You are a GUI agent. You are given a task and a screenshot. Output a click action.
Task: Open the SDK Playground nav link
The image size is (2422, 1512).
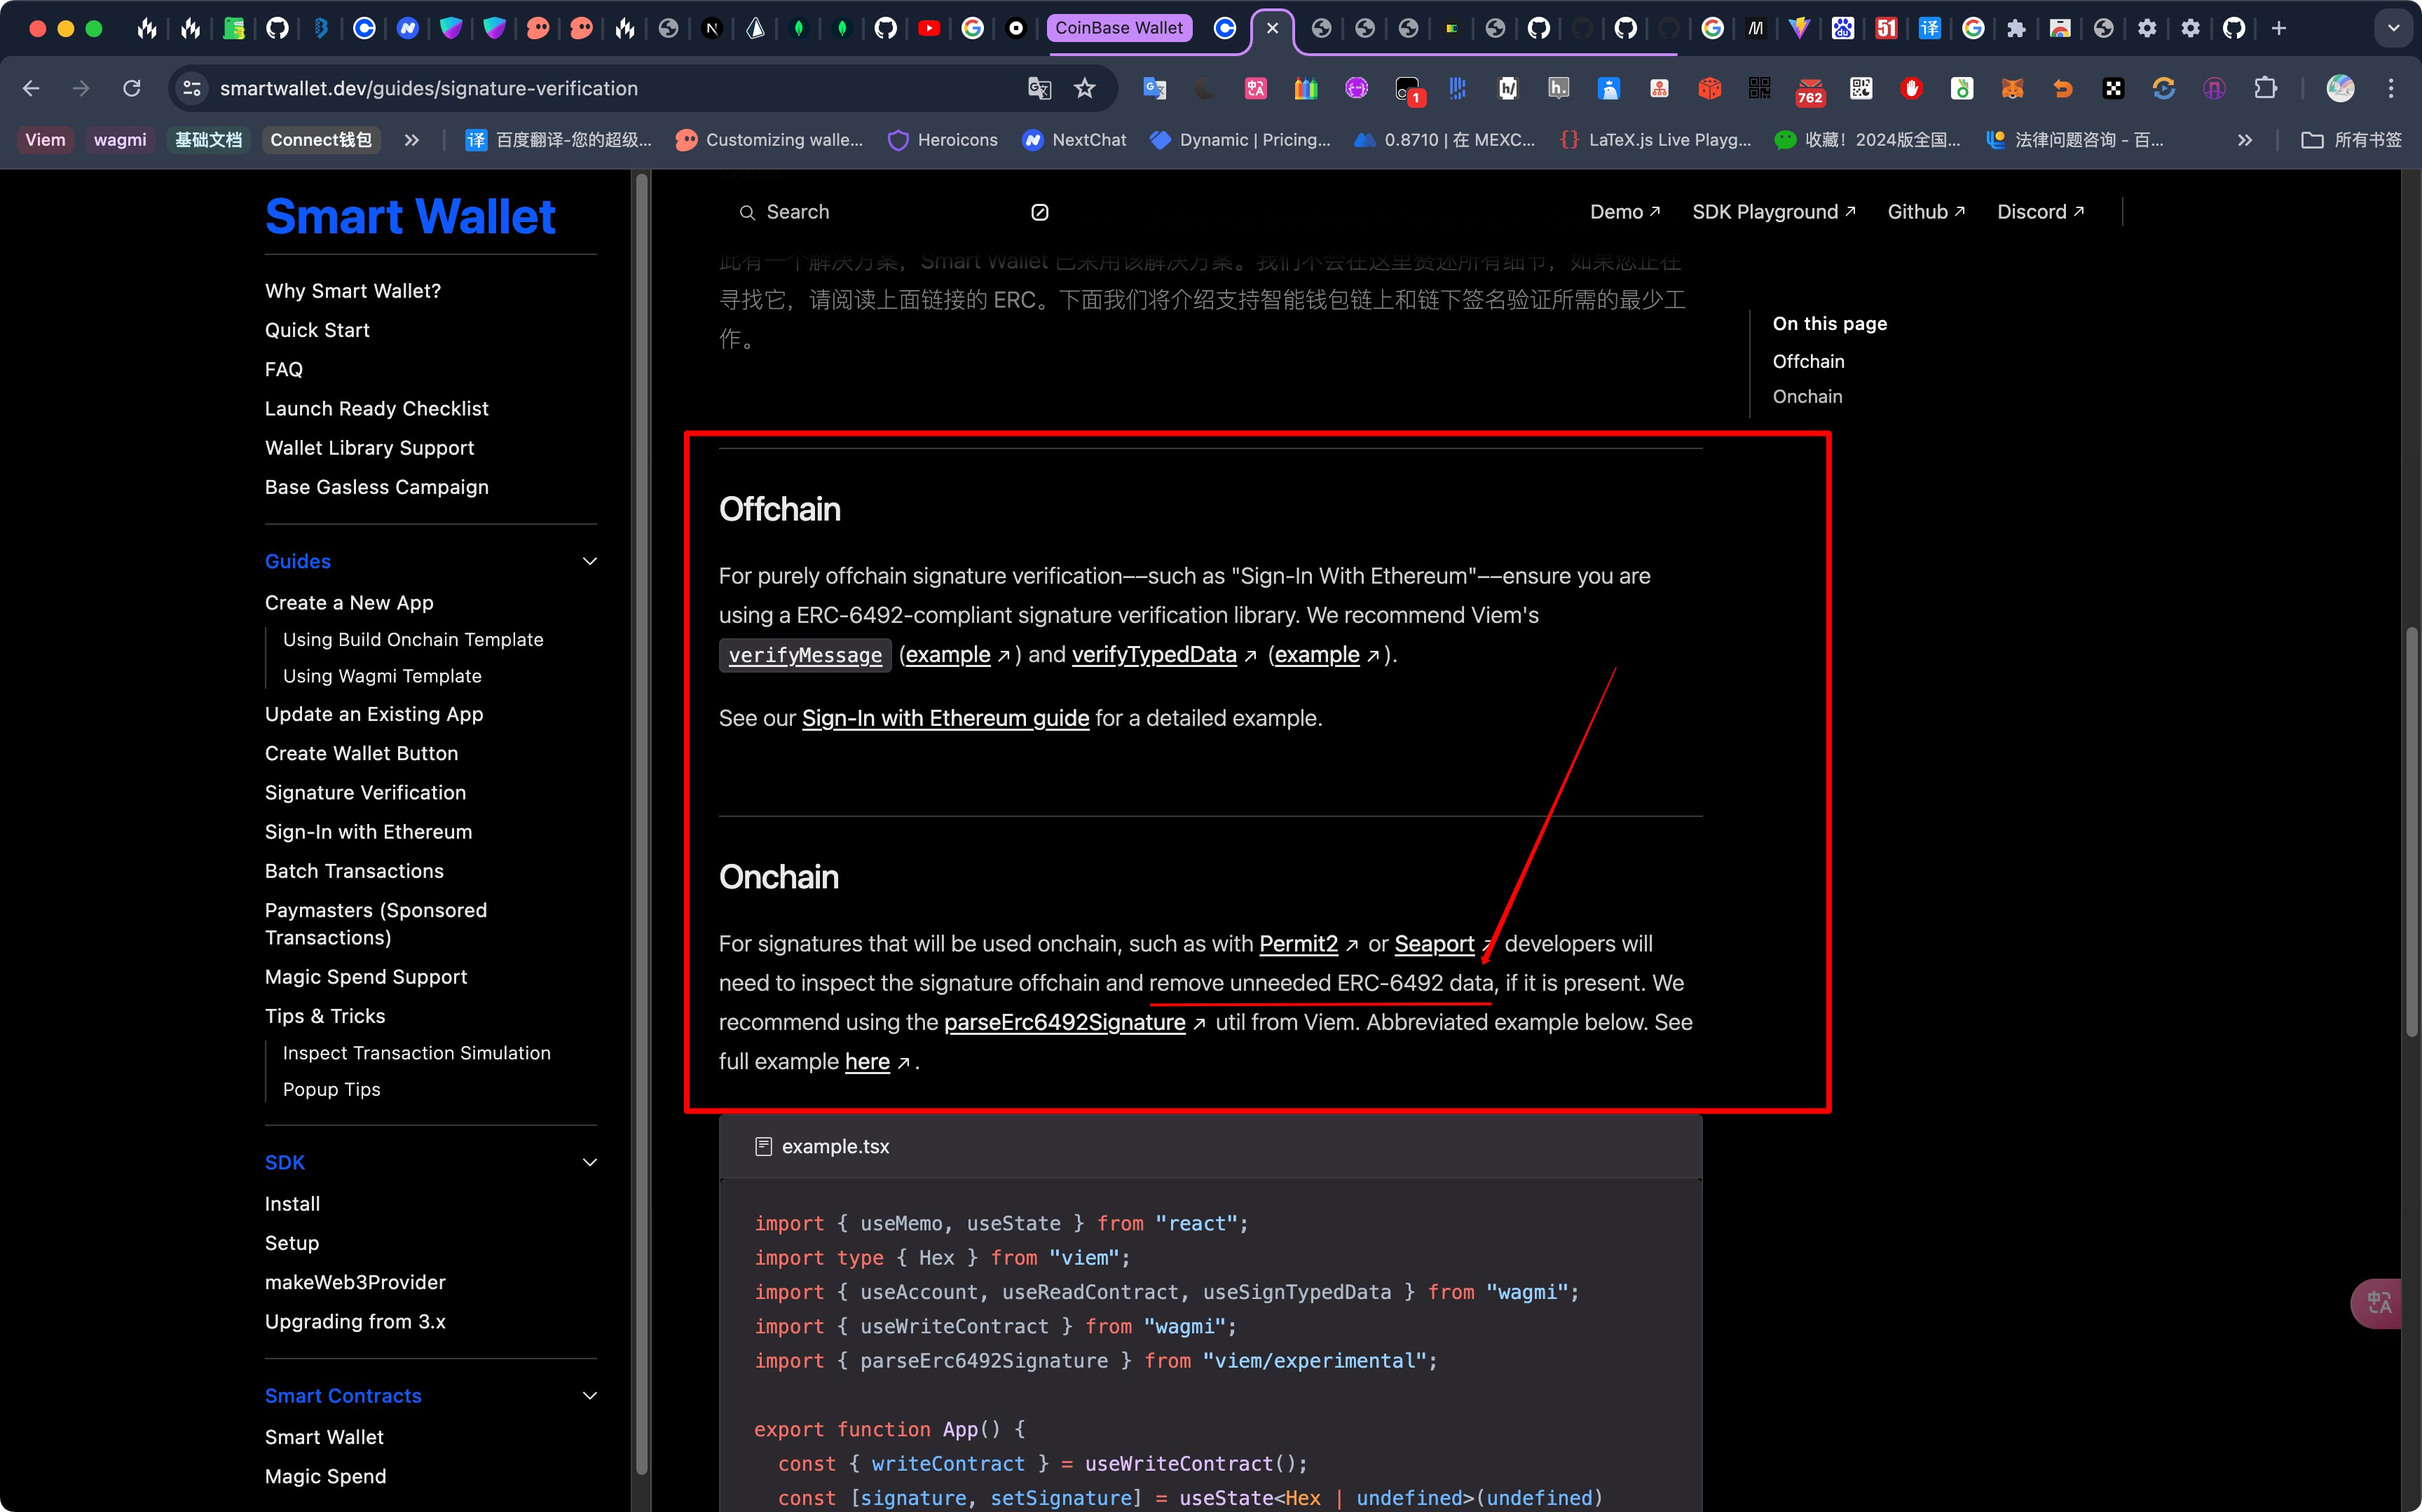1773,212
